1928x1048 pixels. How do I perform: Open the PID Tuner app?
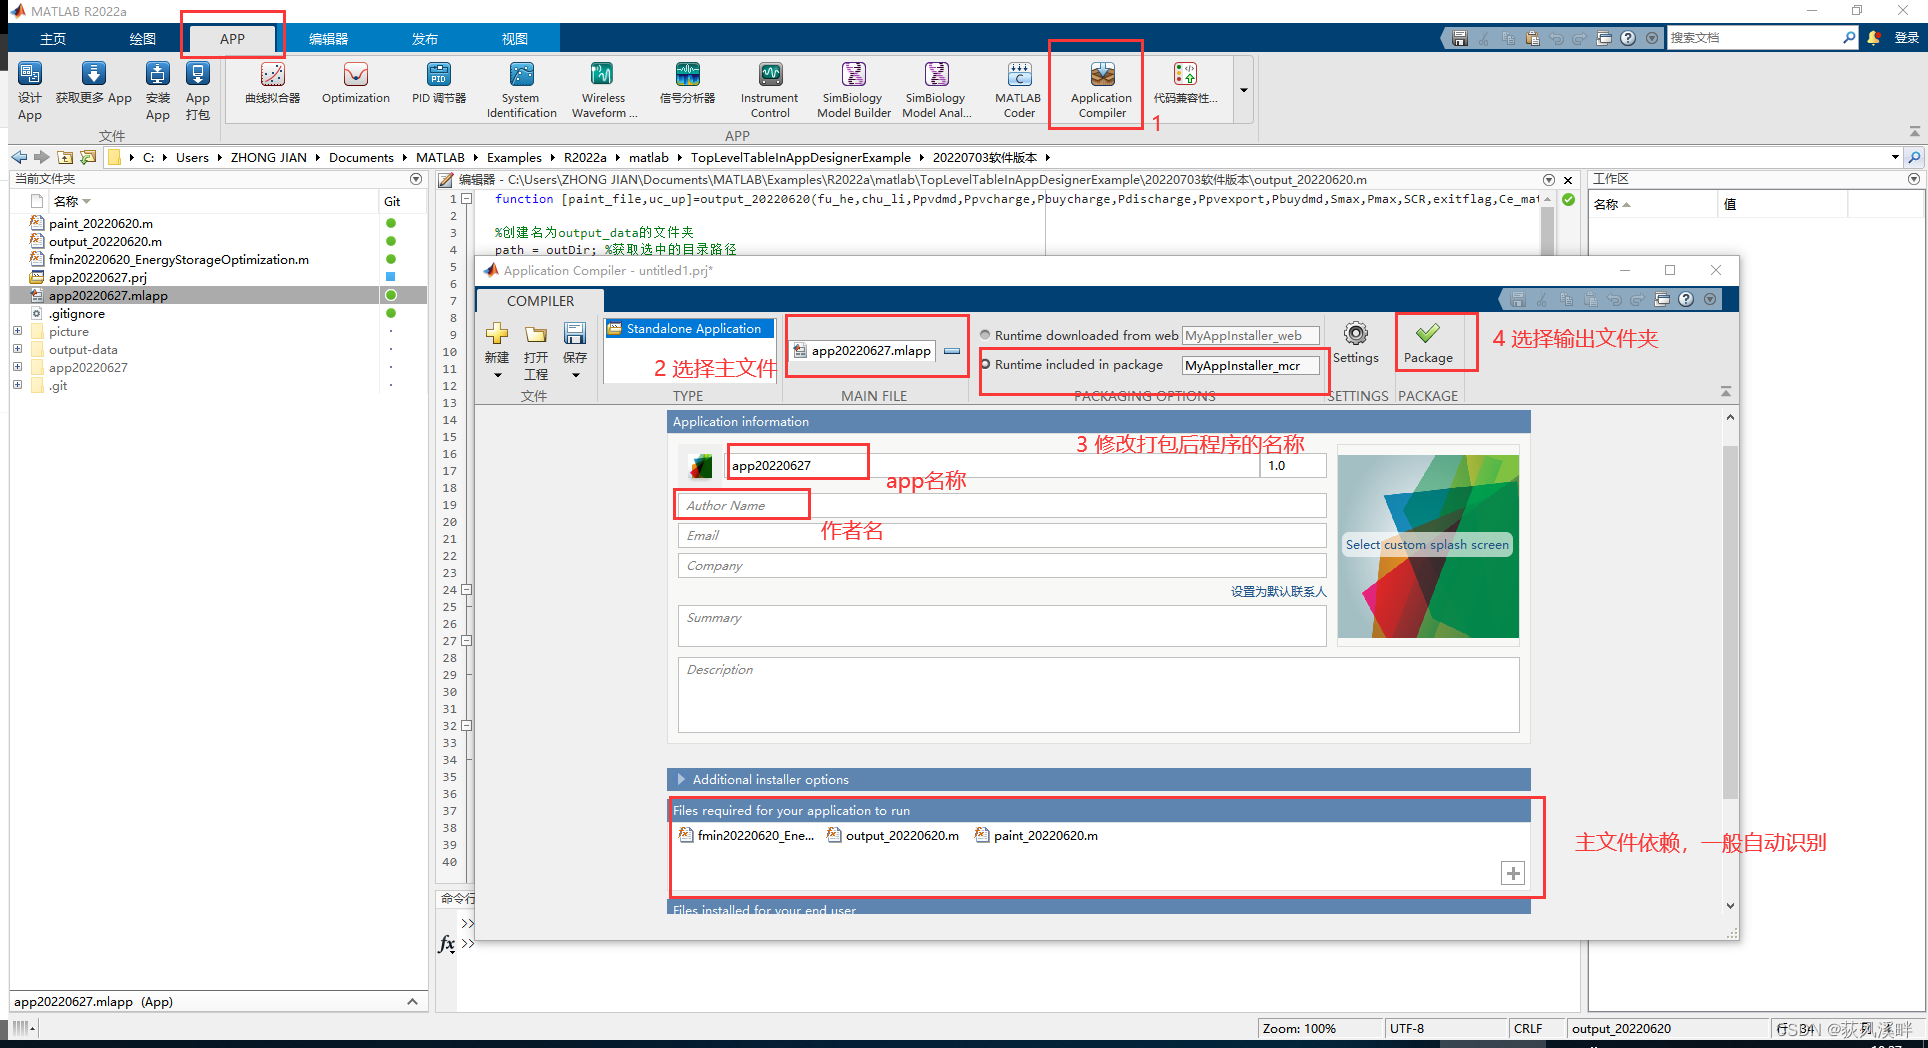click(439, 83)
